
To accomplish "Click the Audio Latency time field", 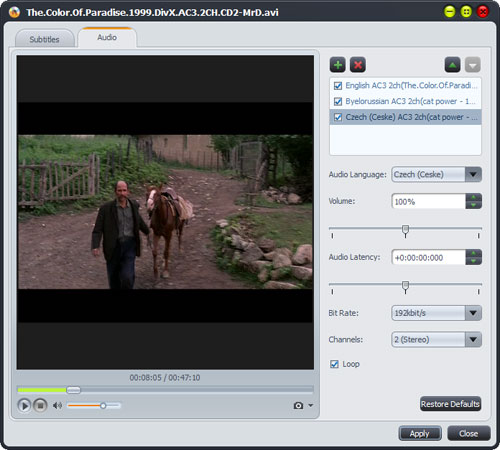I will point(428,257).
